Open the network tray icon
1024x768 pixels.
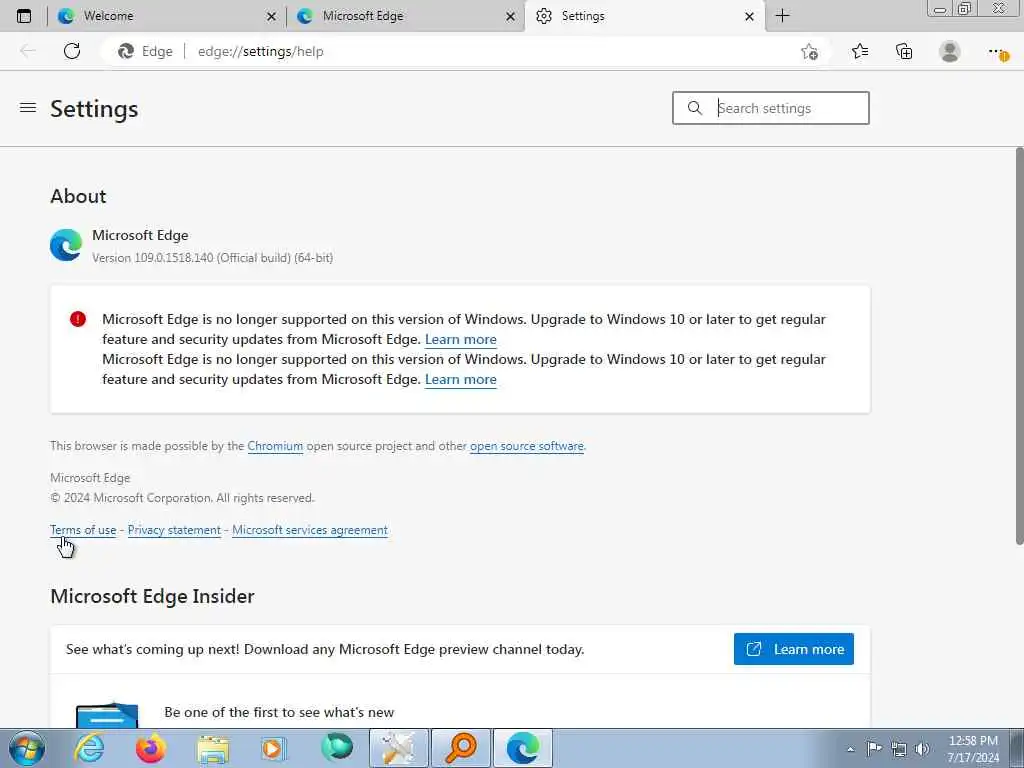(899, 749)
